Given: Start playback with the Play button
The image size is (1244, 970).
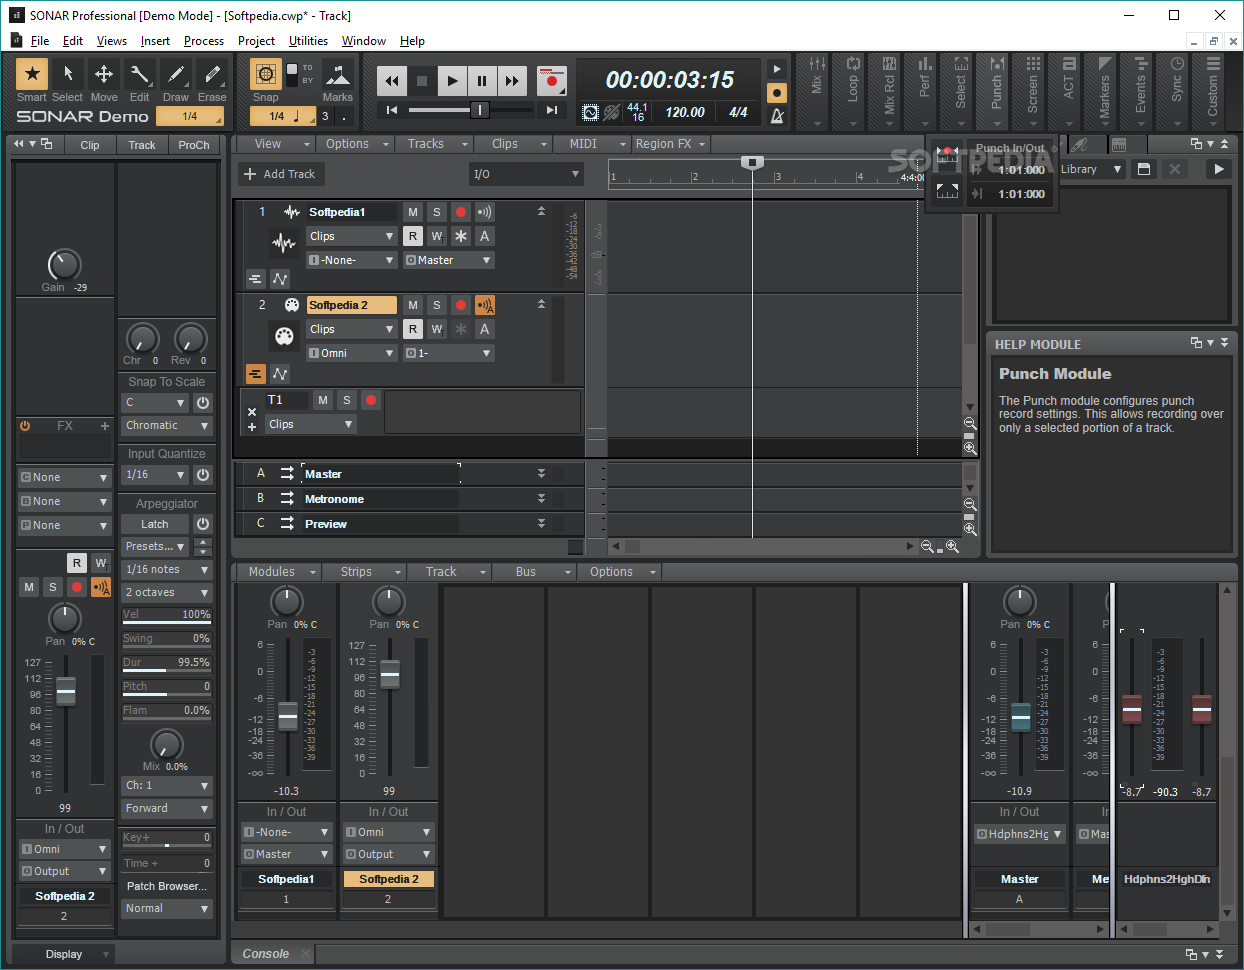Looking at the screenshot, I should (x=452, y=81).
